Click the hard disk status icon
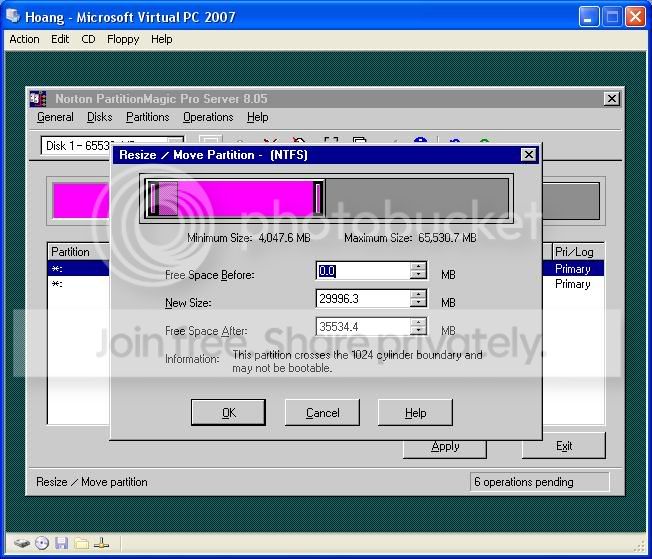 tap(22, 543)
